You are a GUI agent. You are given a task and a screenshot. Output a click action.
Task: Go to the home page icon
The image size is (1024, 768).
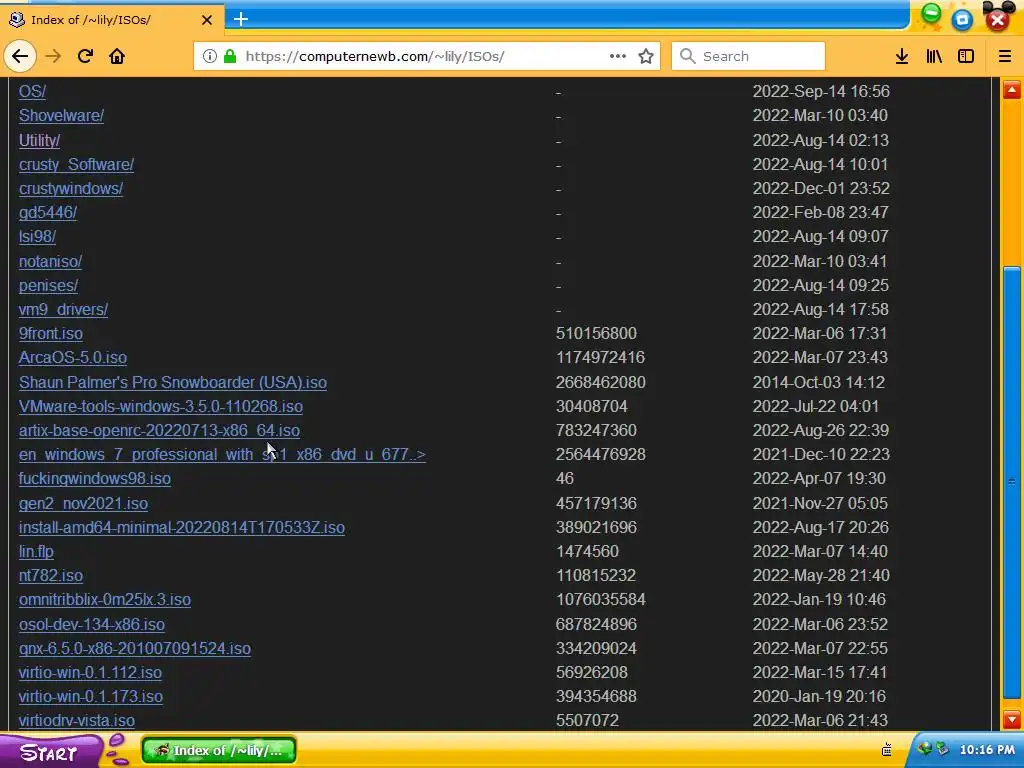[x=117, y=56]
